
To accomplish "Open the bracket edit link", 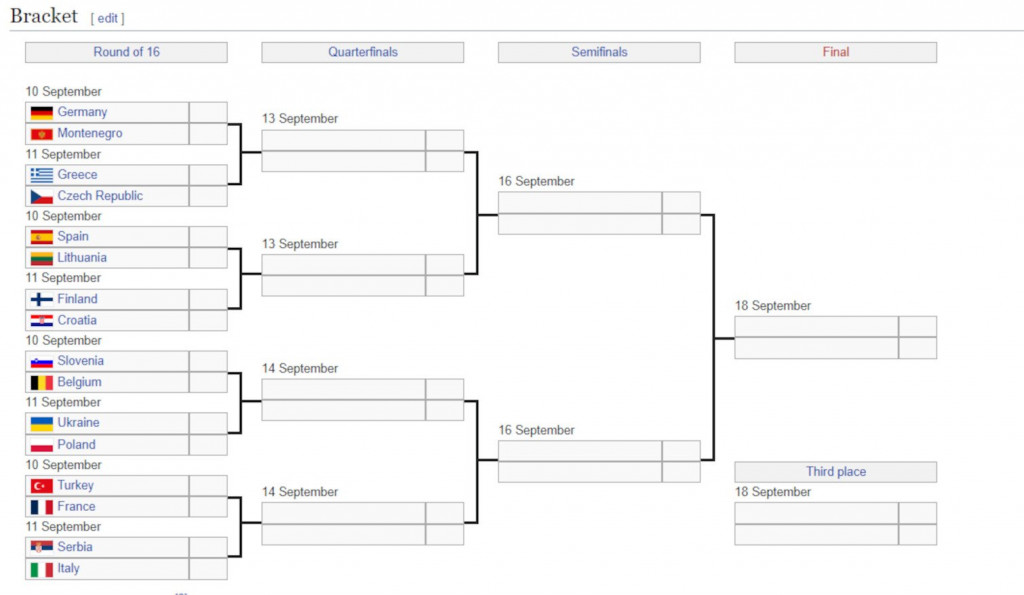I will 108,18.
